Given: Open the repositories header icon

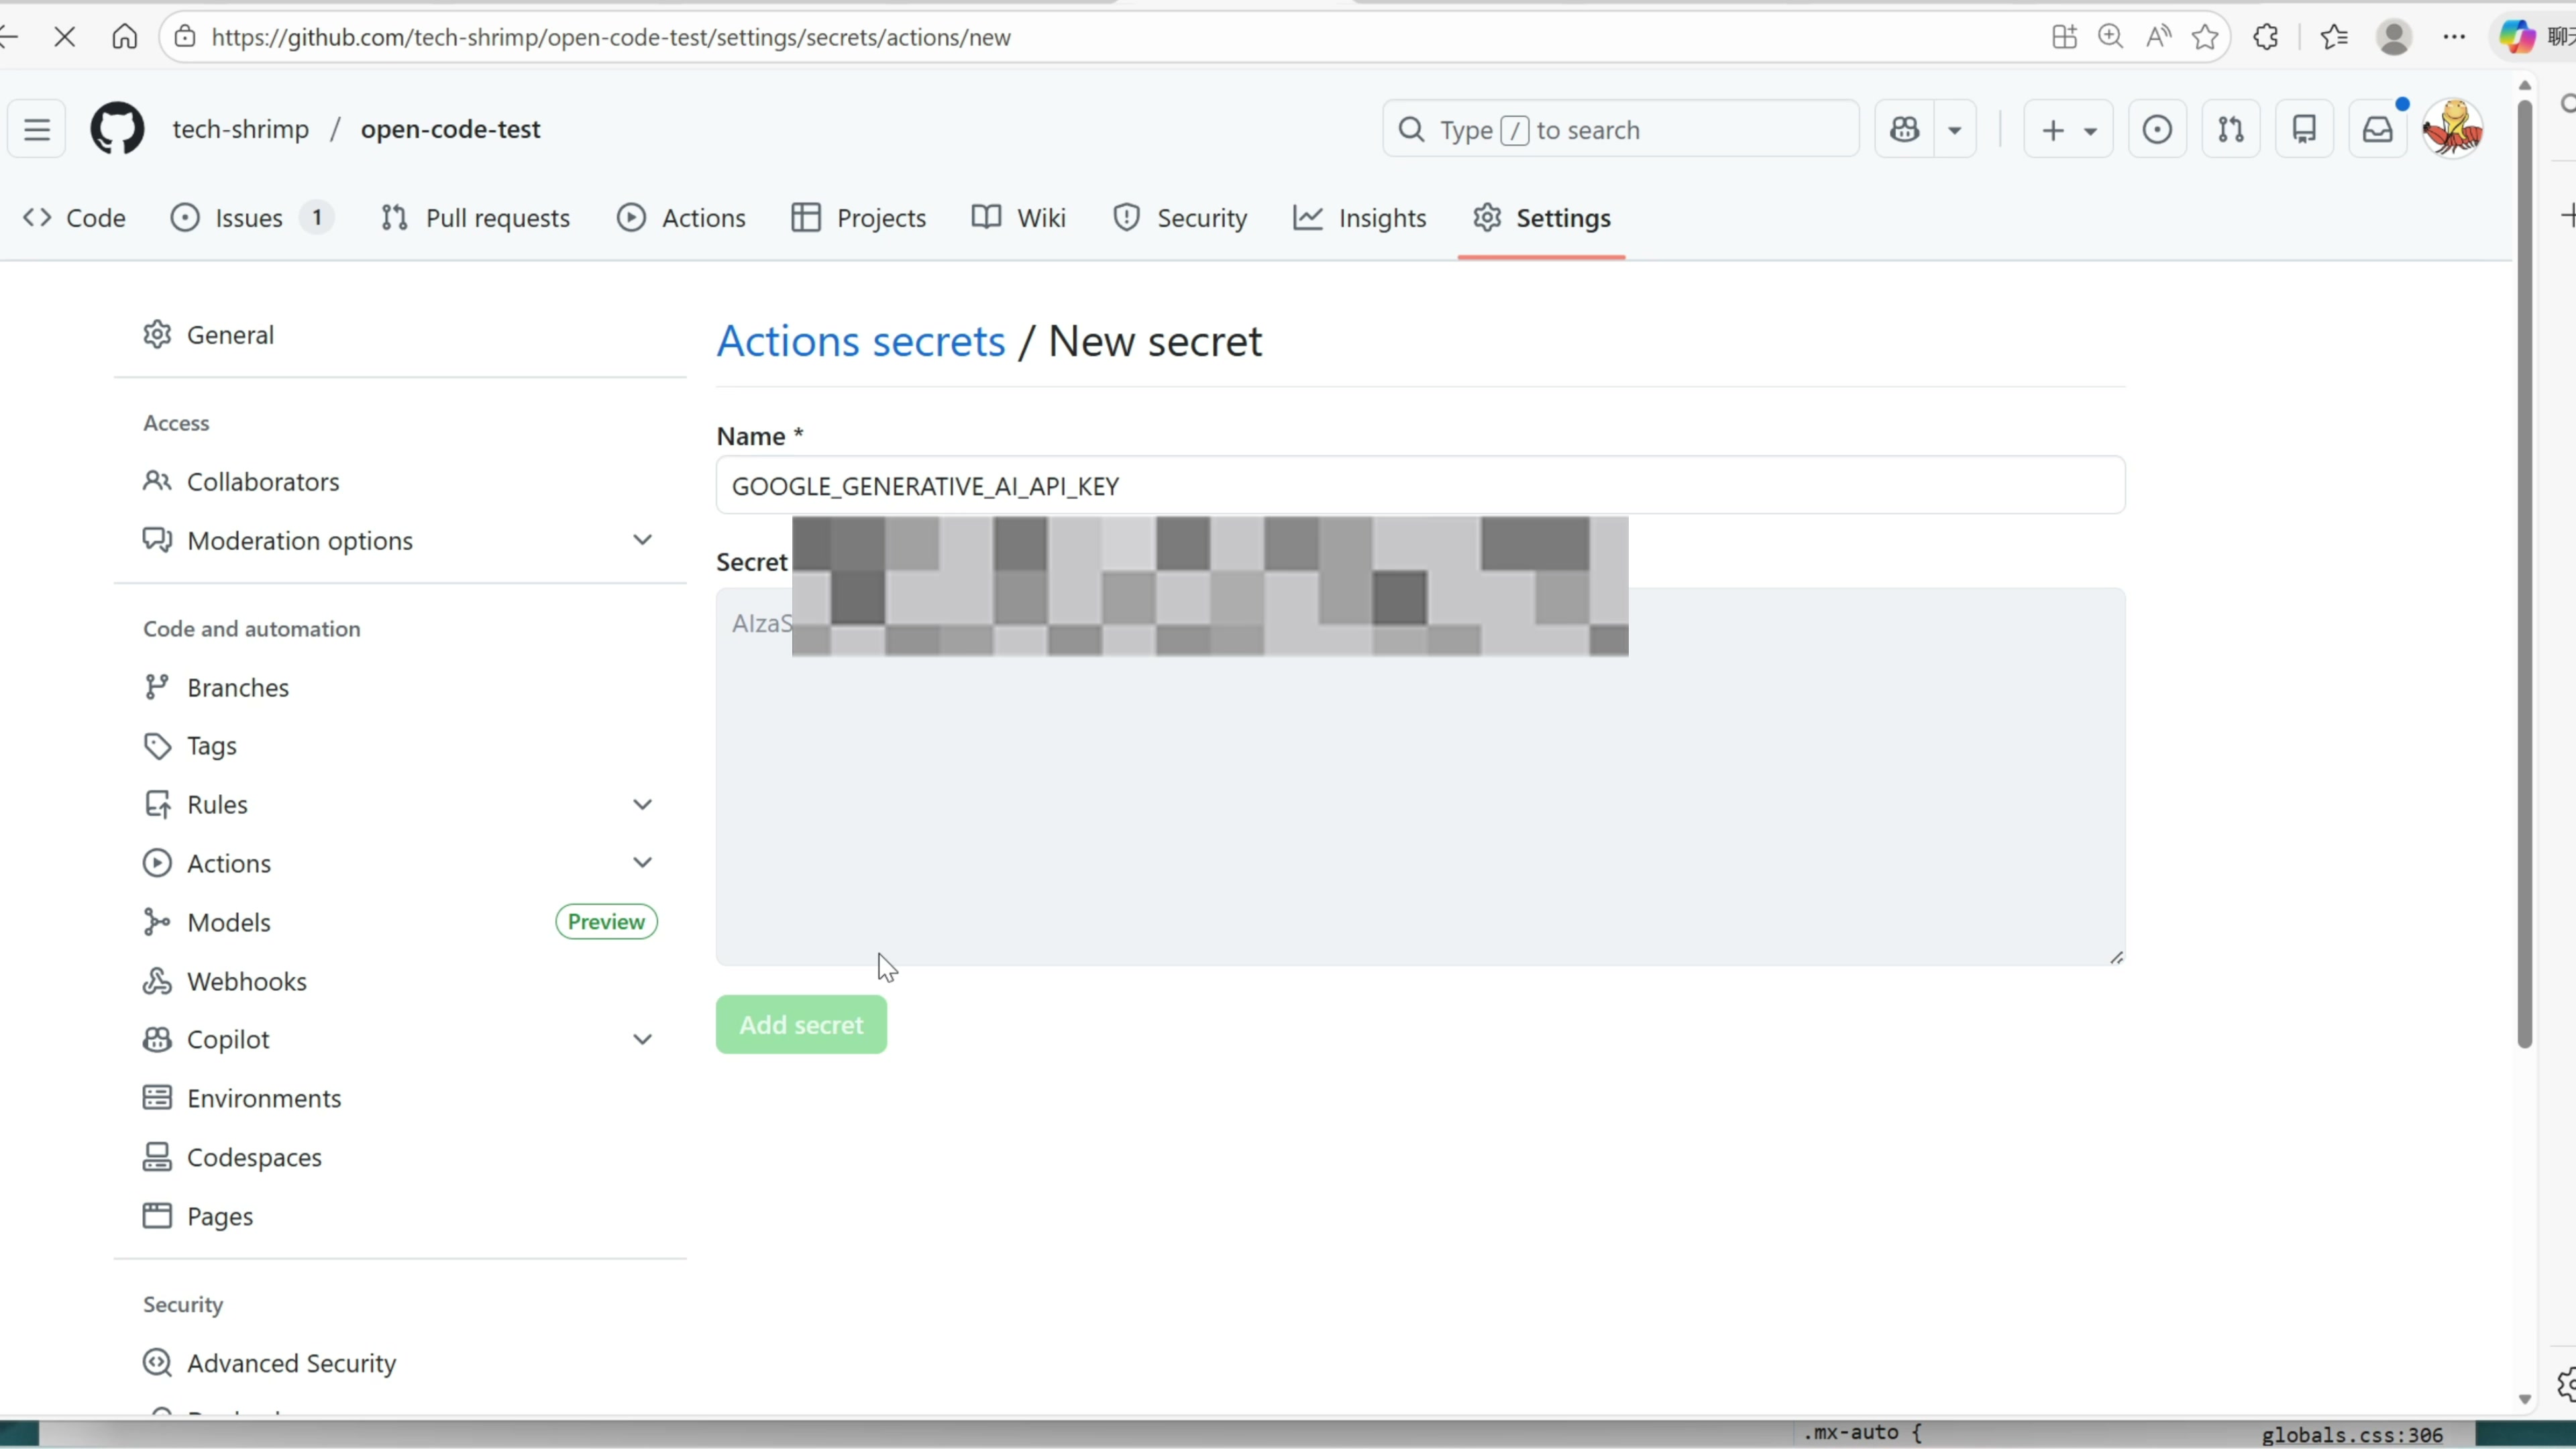Looking at the screenshot, I should point(2304,129).
